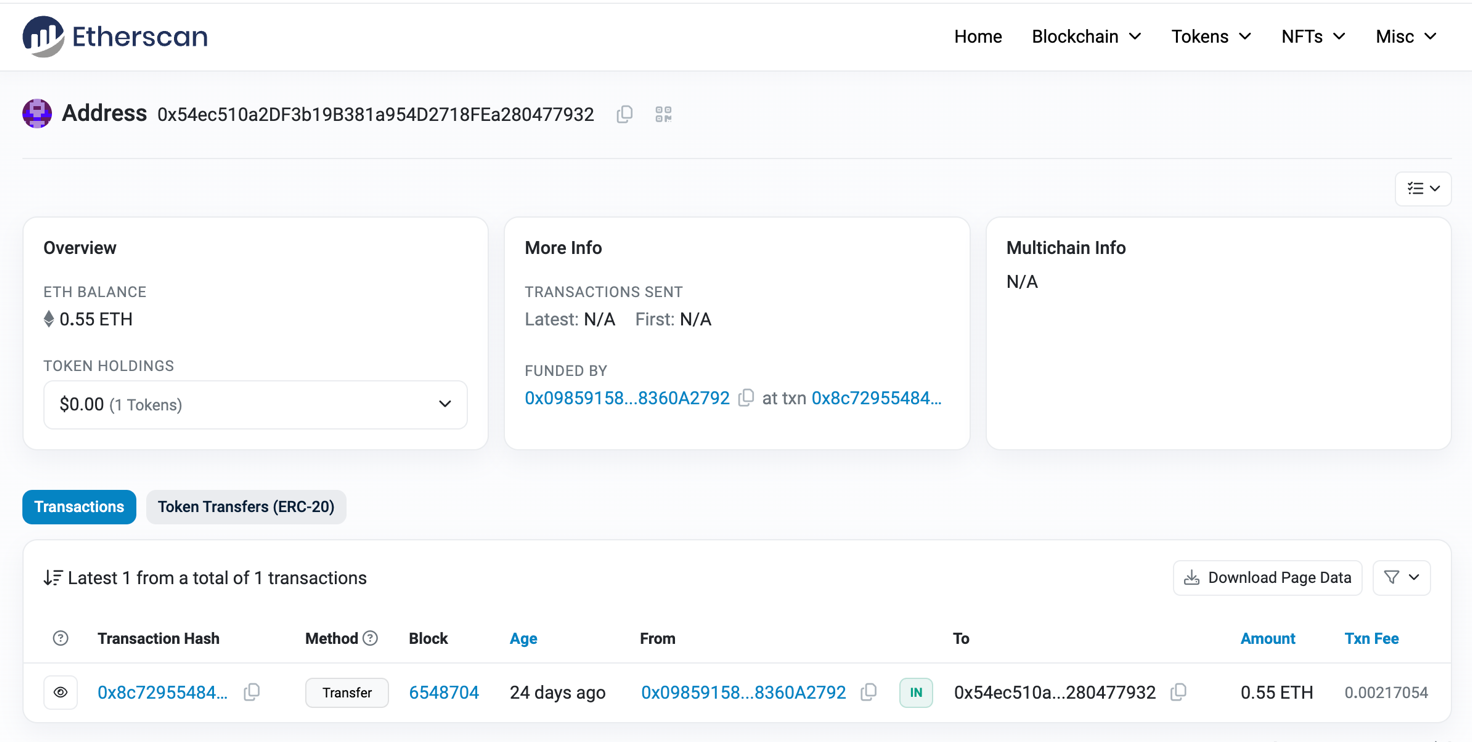1472x742 pixels.
Task: Switch to Token Transfers (ERC-20) tab
Action: coord(246,507)
